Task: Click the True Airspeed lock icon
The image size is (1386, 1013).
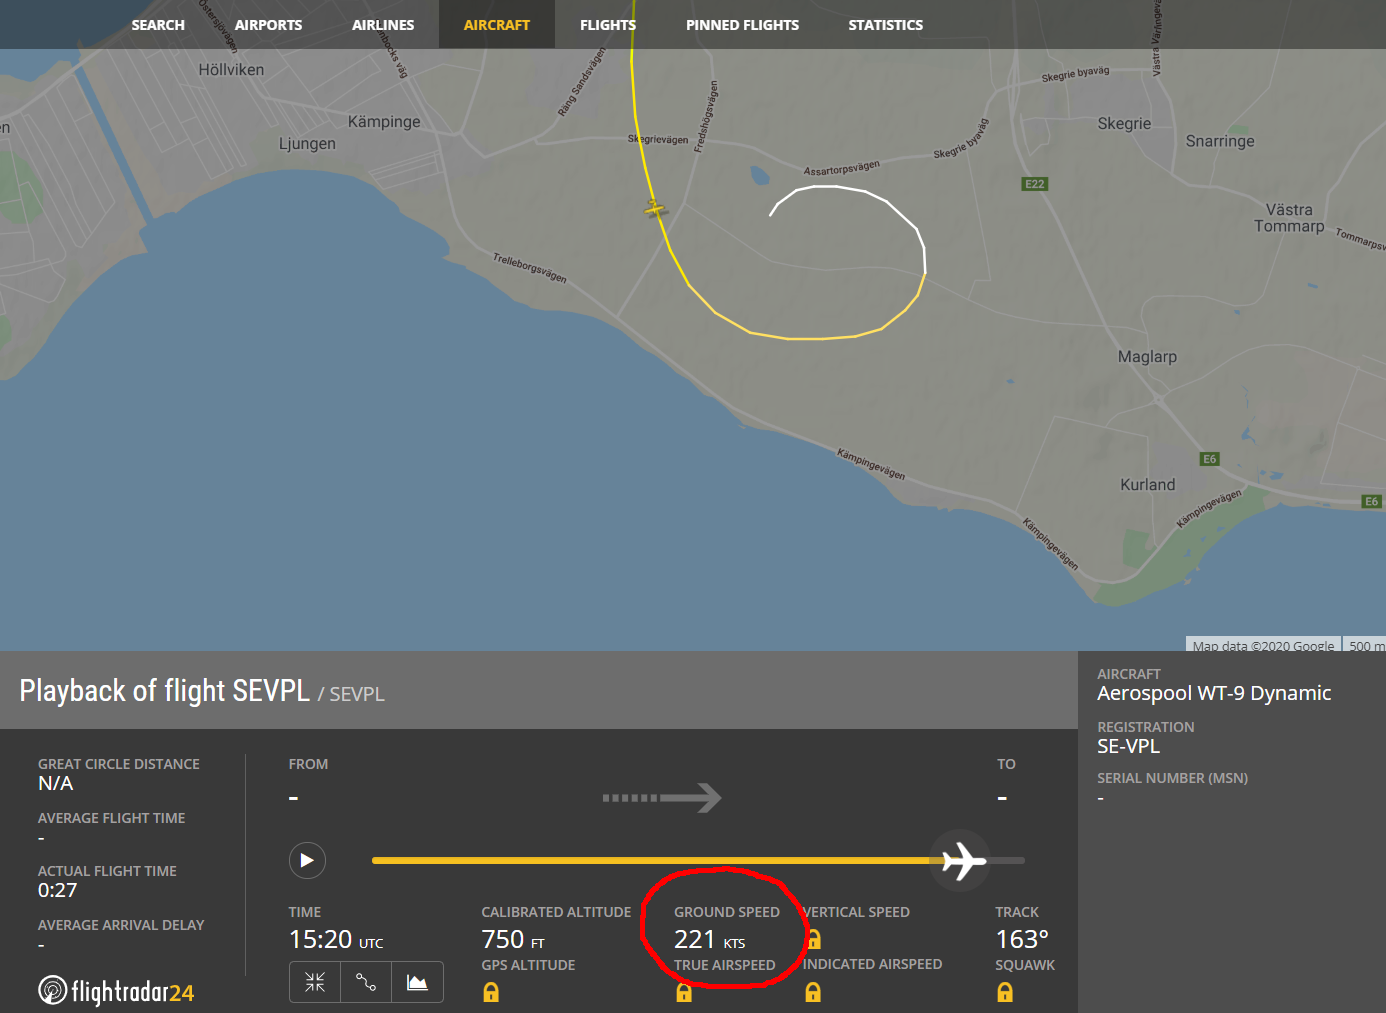Action: (x=684, y=992)
